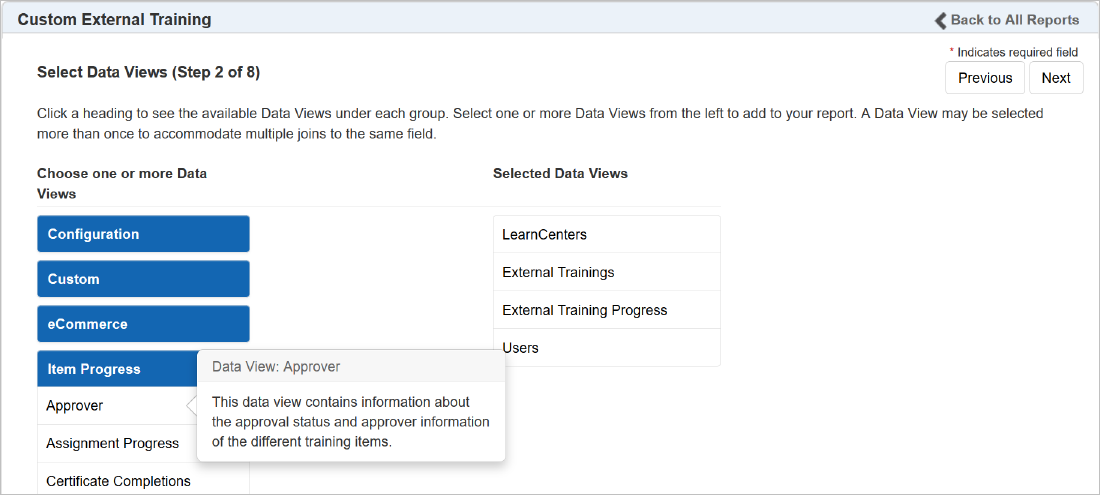Viewport: 1100px width, 495px height.
Task: Go to the Previous step
Action: (x=985, y=78)
